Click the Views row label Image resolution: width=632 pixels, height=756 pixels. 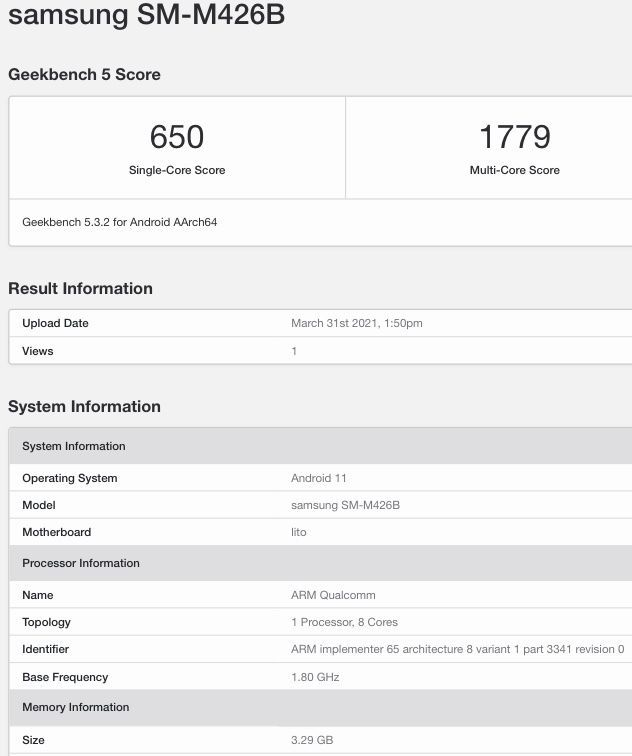coord(38,351)
